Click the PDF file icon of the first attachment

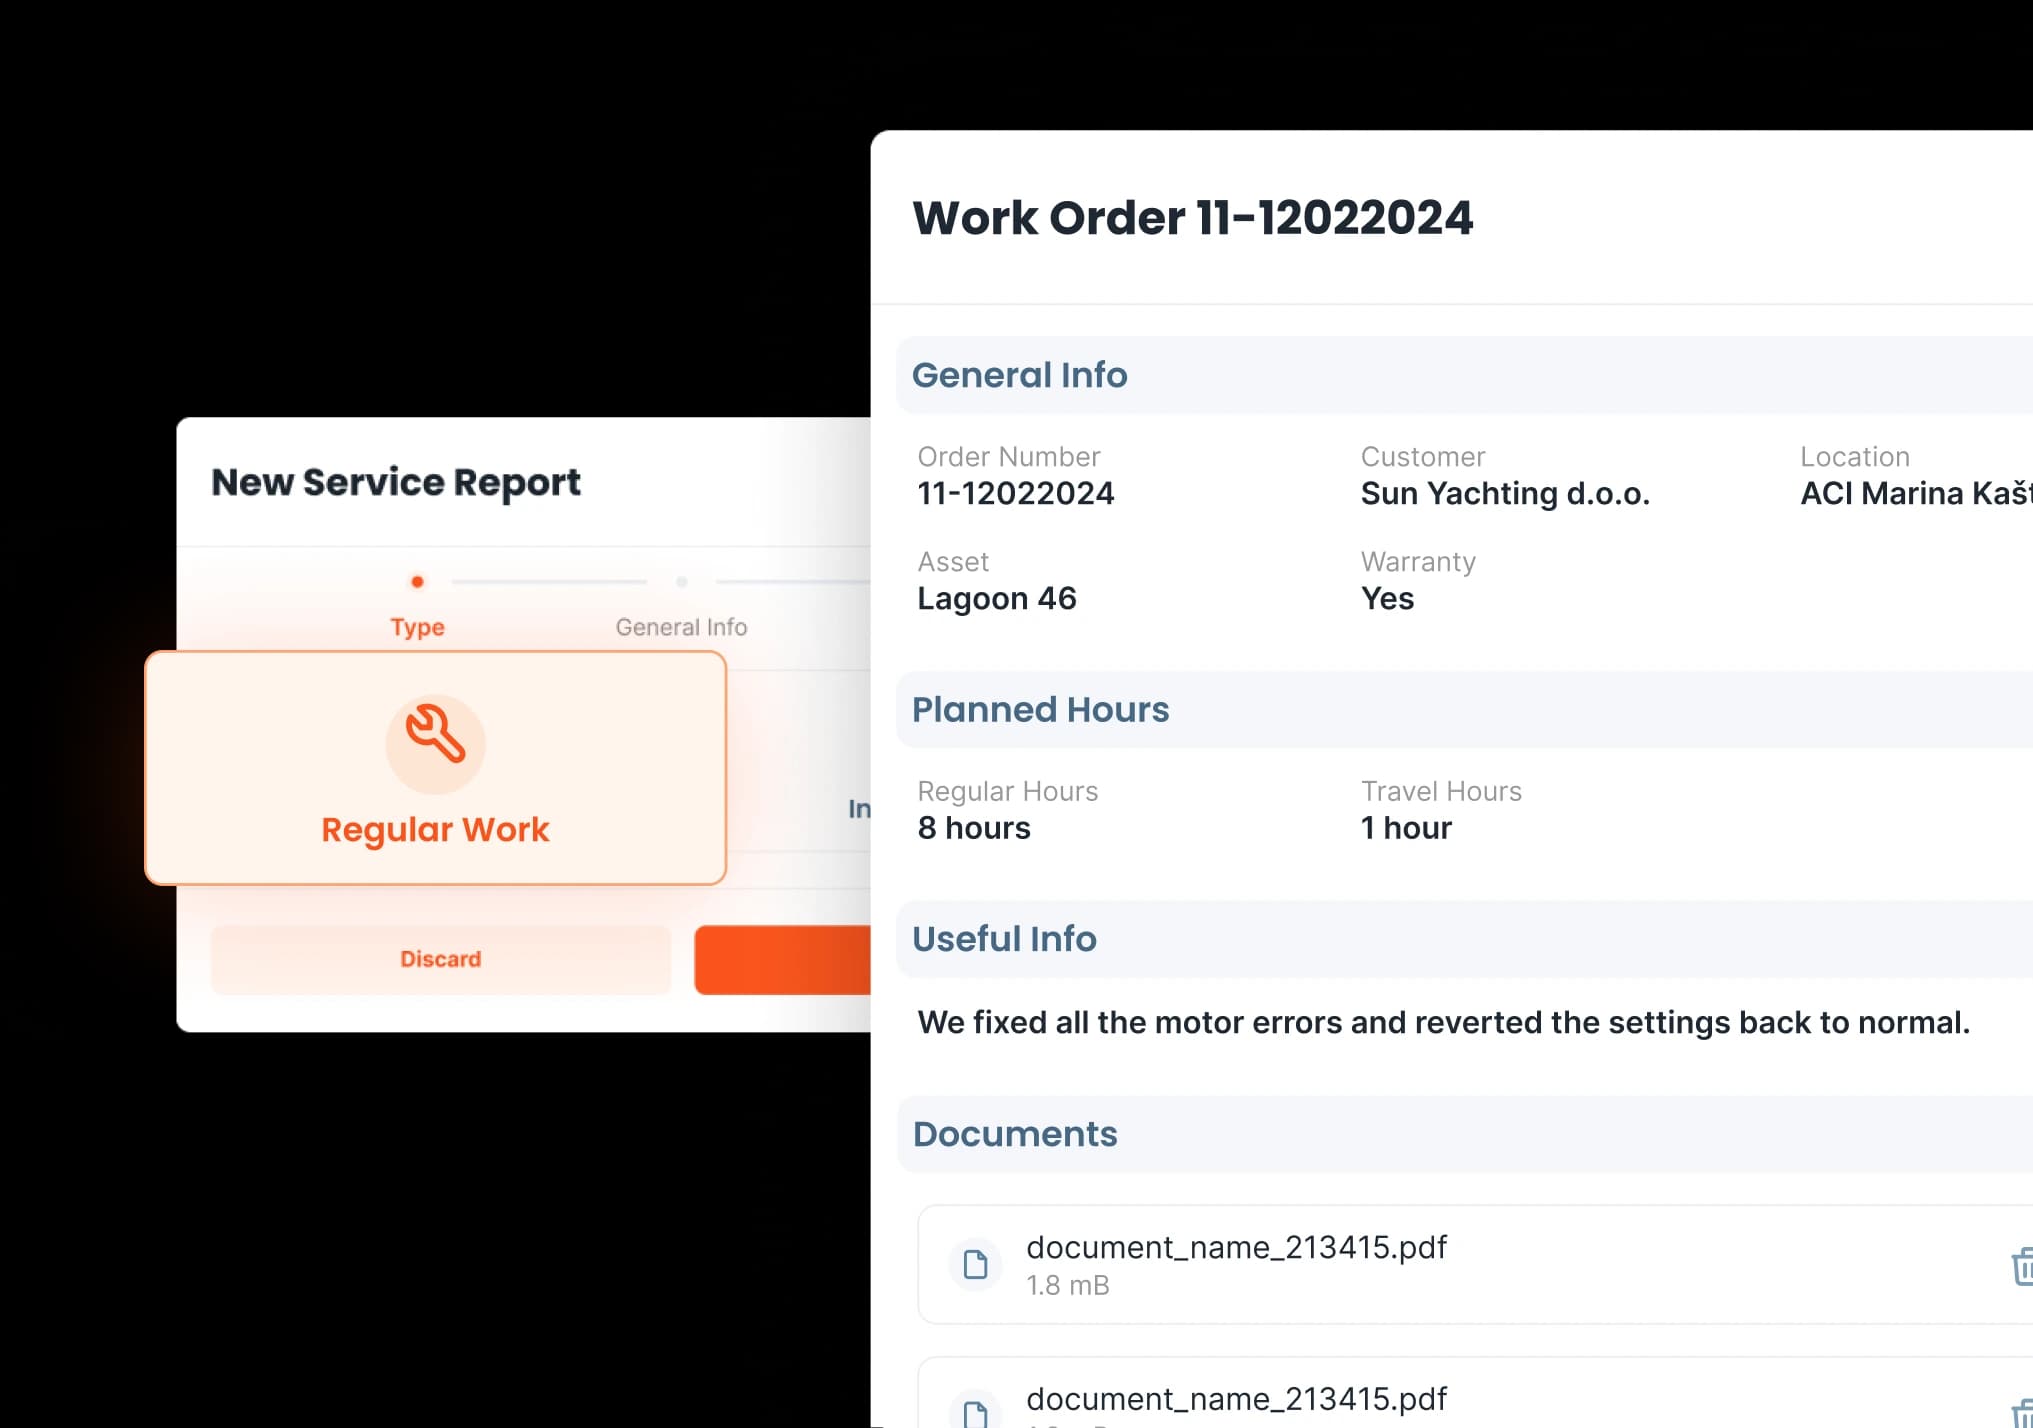coord(974,1264)
